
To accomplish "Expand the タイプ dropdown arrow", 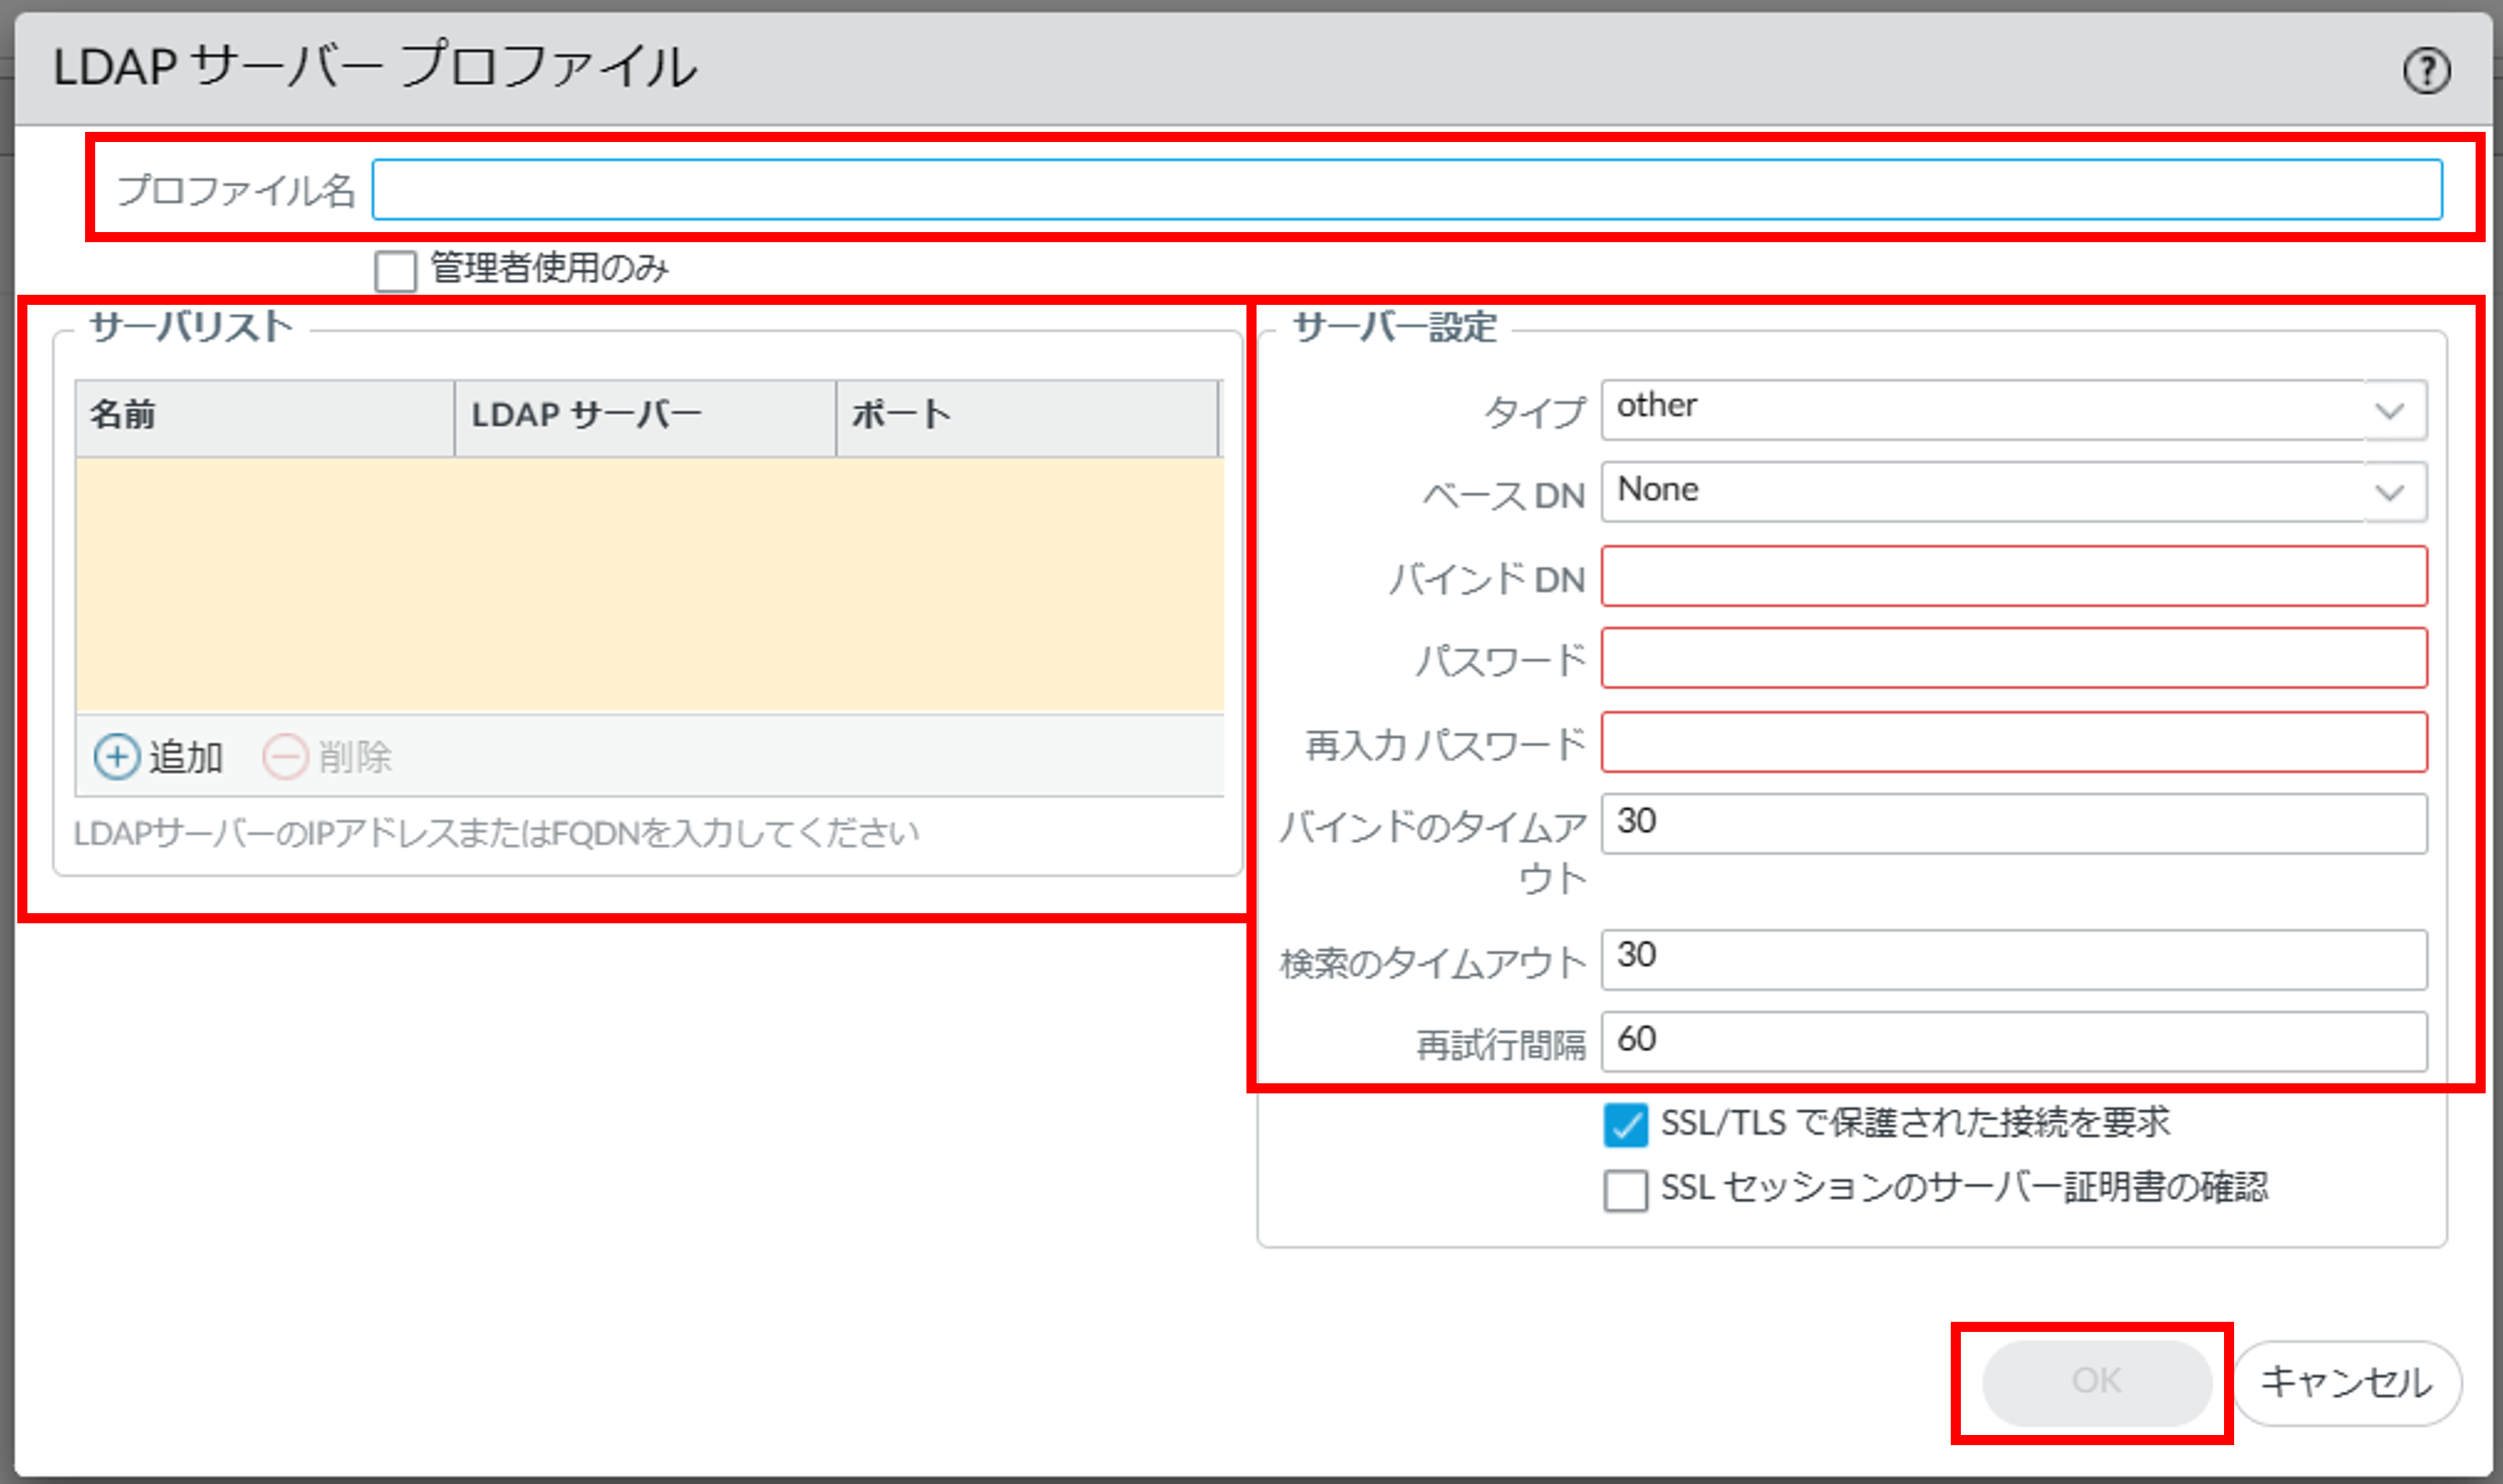I will pyautogui.click(x=2390, y=410).
